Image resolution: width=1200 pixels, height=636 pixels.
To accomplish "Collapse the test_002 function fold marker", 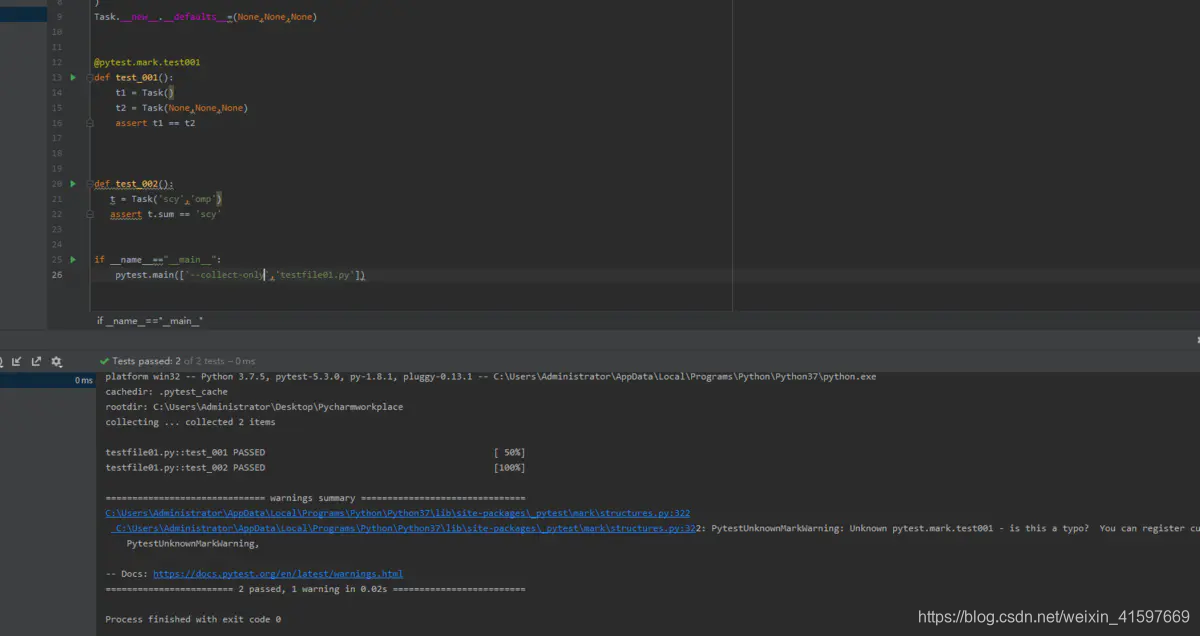I will coord(91,184).
